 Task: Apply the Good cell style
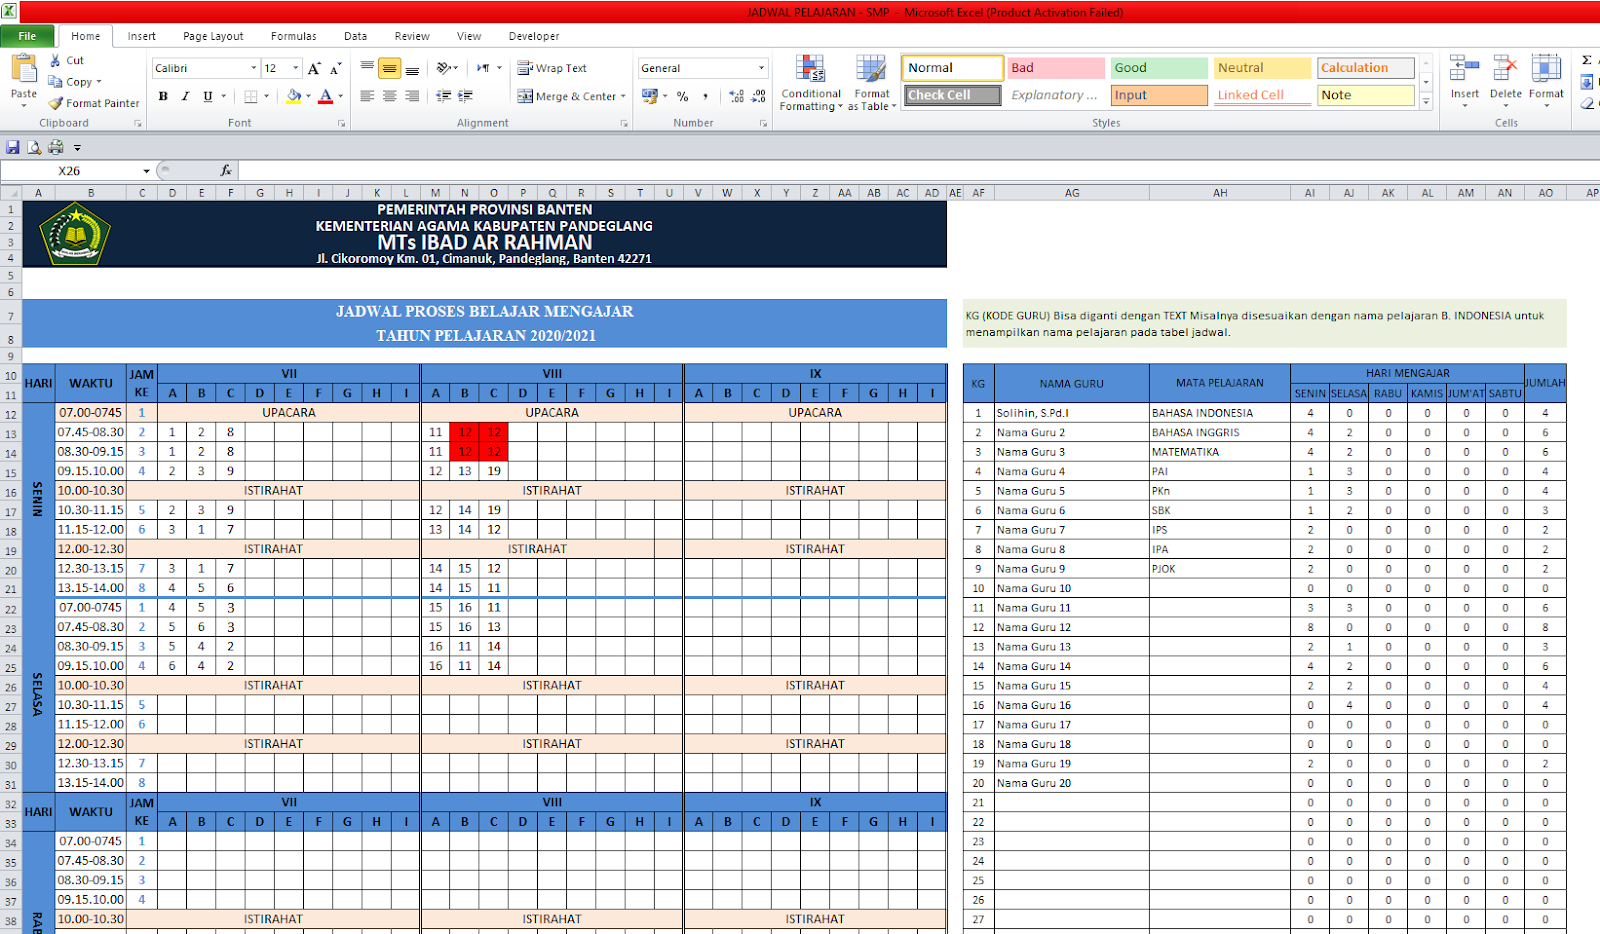tap(1159, 68)
